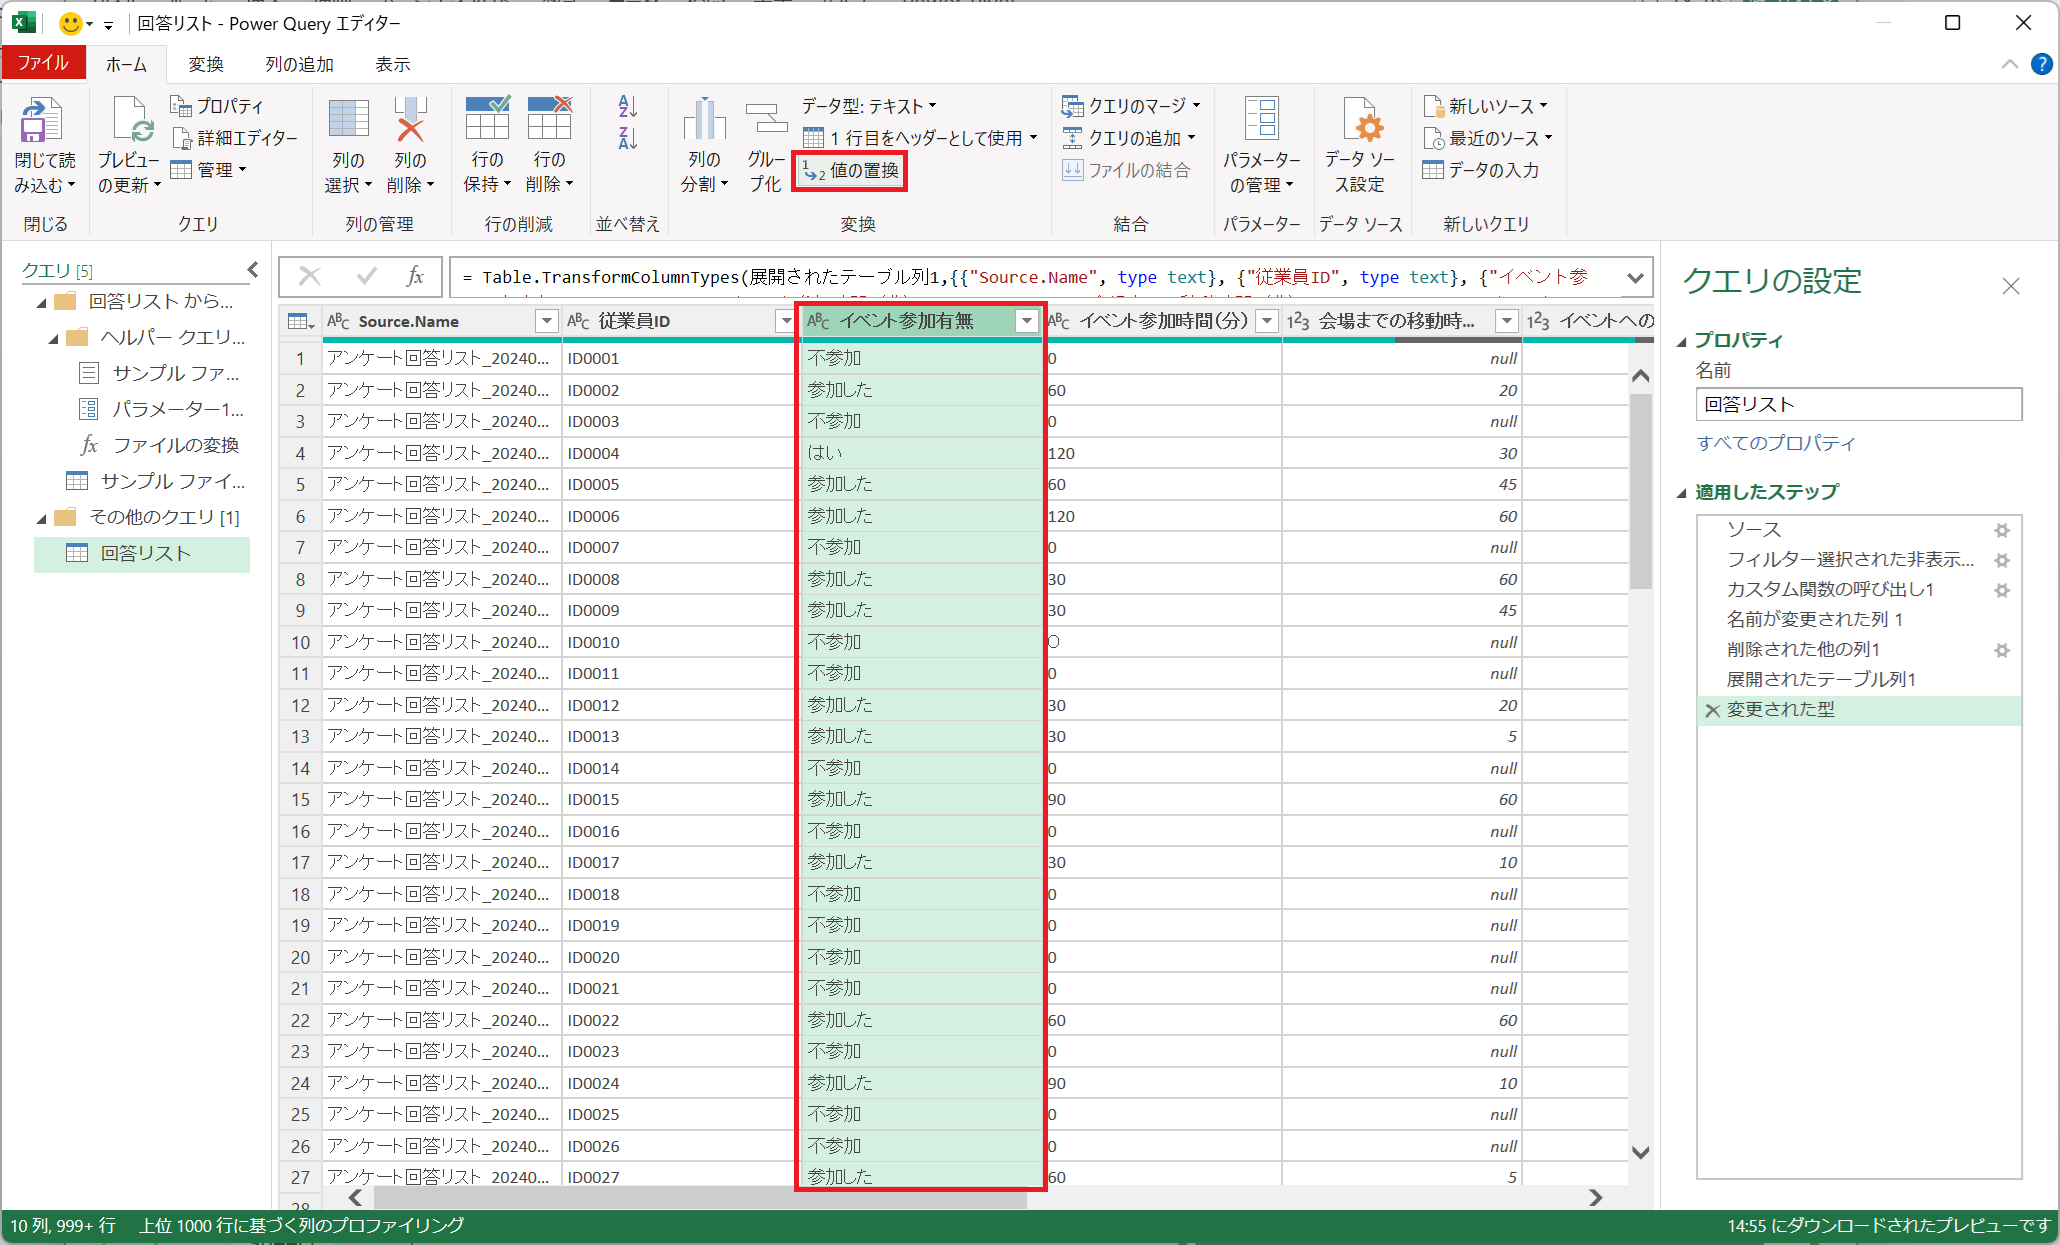Click the グループ化 group by icon
Screen dimensions: 2060x1245
point(766,119)
